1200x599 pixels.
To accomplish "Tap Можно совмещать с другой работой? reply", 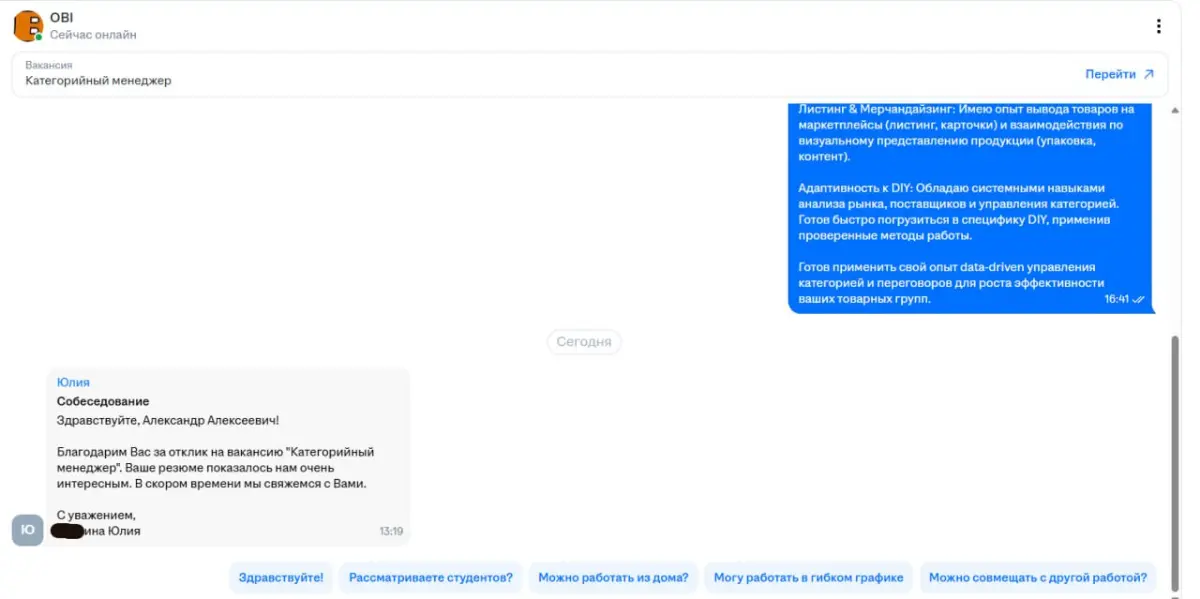I will click(x=1037, y=577).
